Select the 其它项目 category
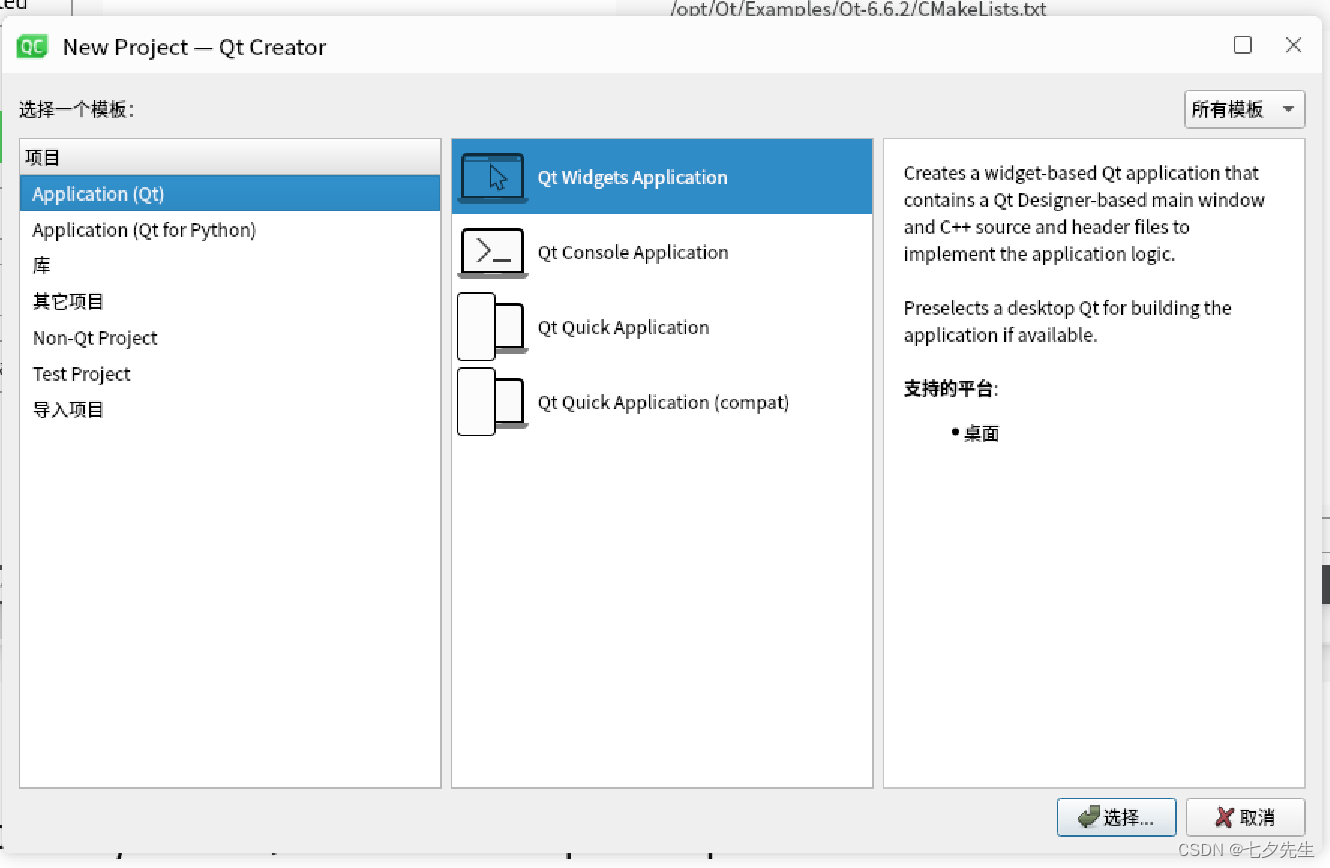 pos(230,302)
